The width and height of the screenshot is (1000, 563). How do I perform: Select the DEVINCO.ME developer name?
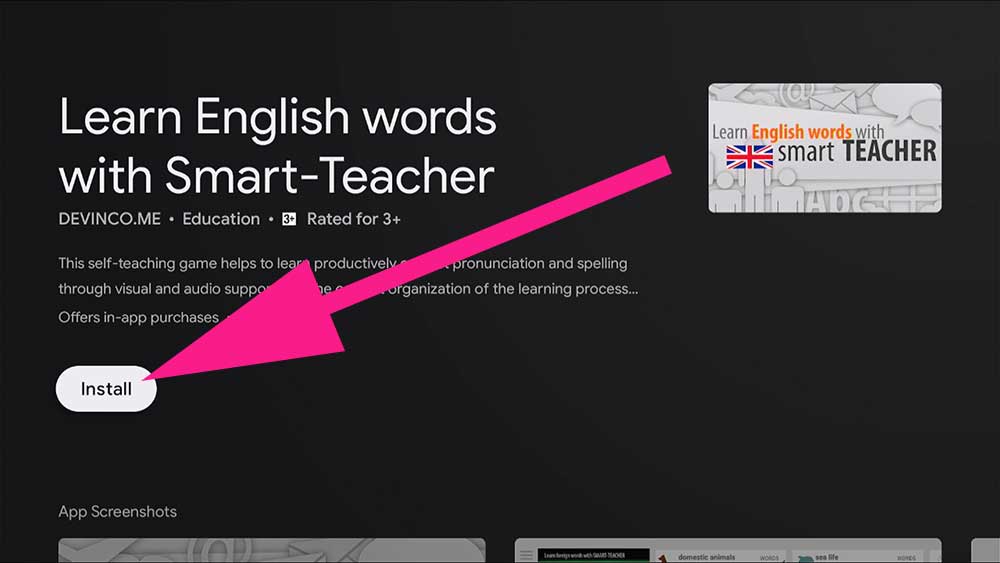[x=110, y=219]
